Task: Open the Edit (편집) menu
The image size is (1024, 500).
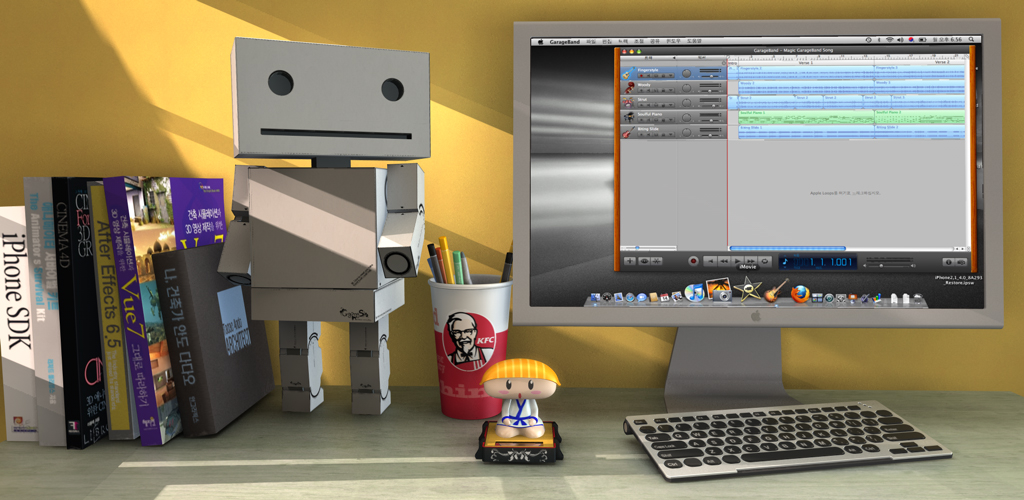Action: pyautogui.click(x=607, y=40)
